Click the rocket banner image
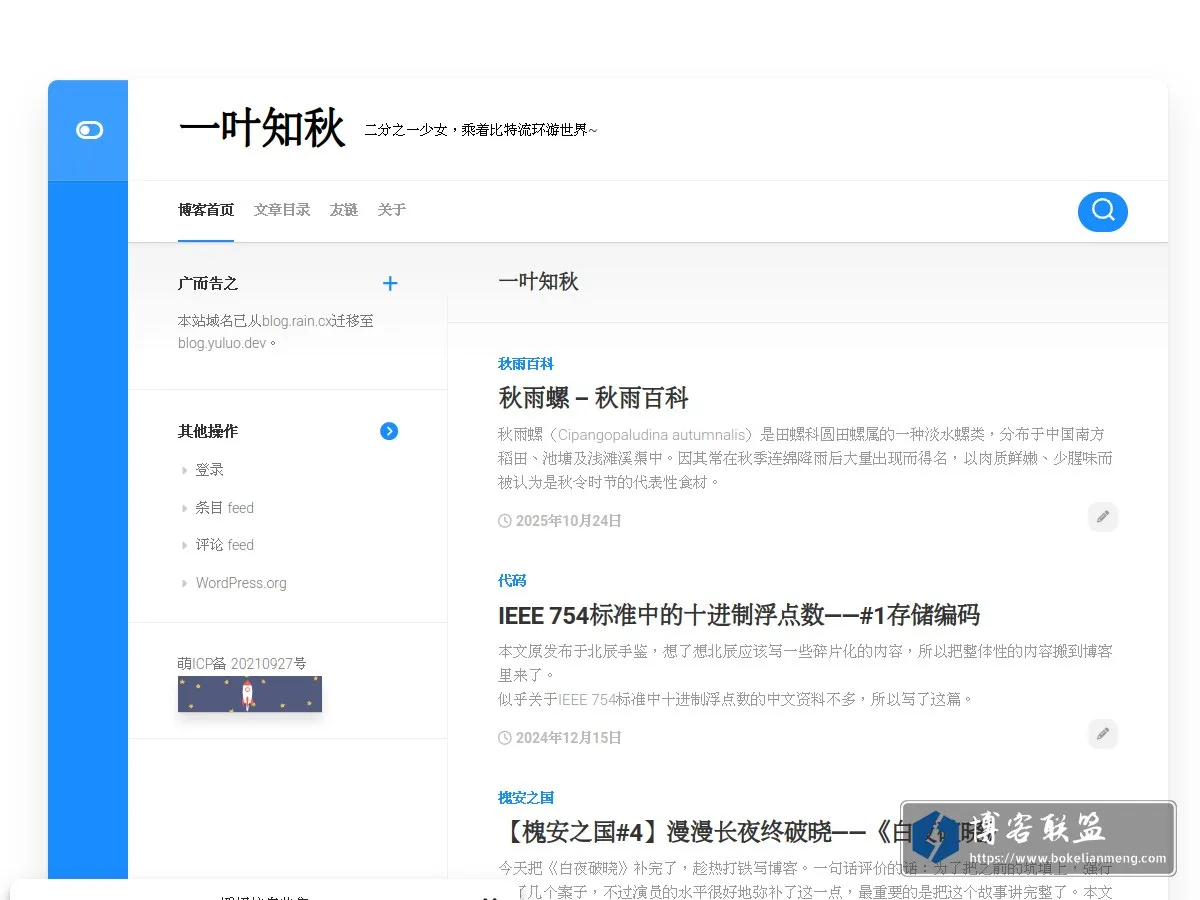Viewport: 1200px width, 900px height. point(250,694)
